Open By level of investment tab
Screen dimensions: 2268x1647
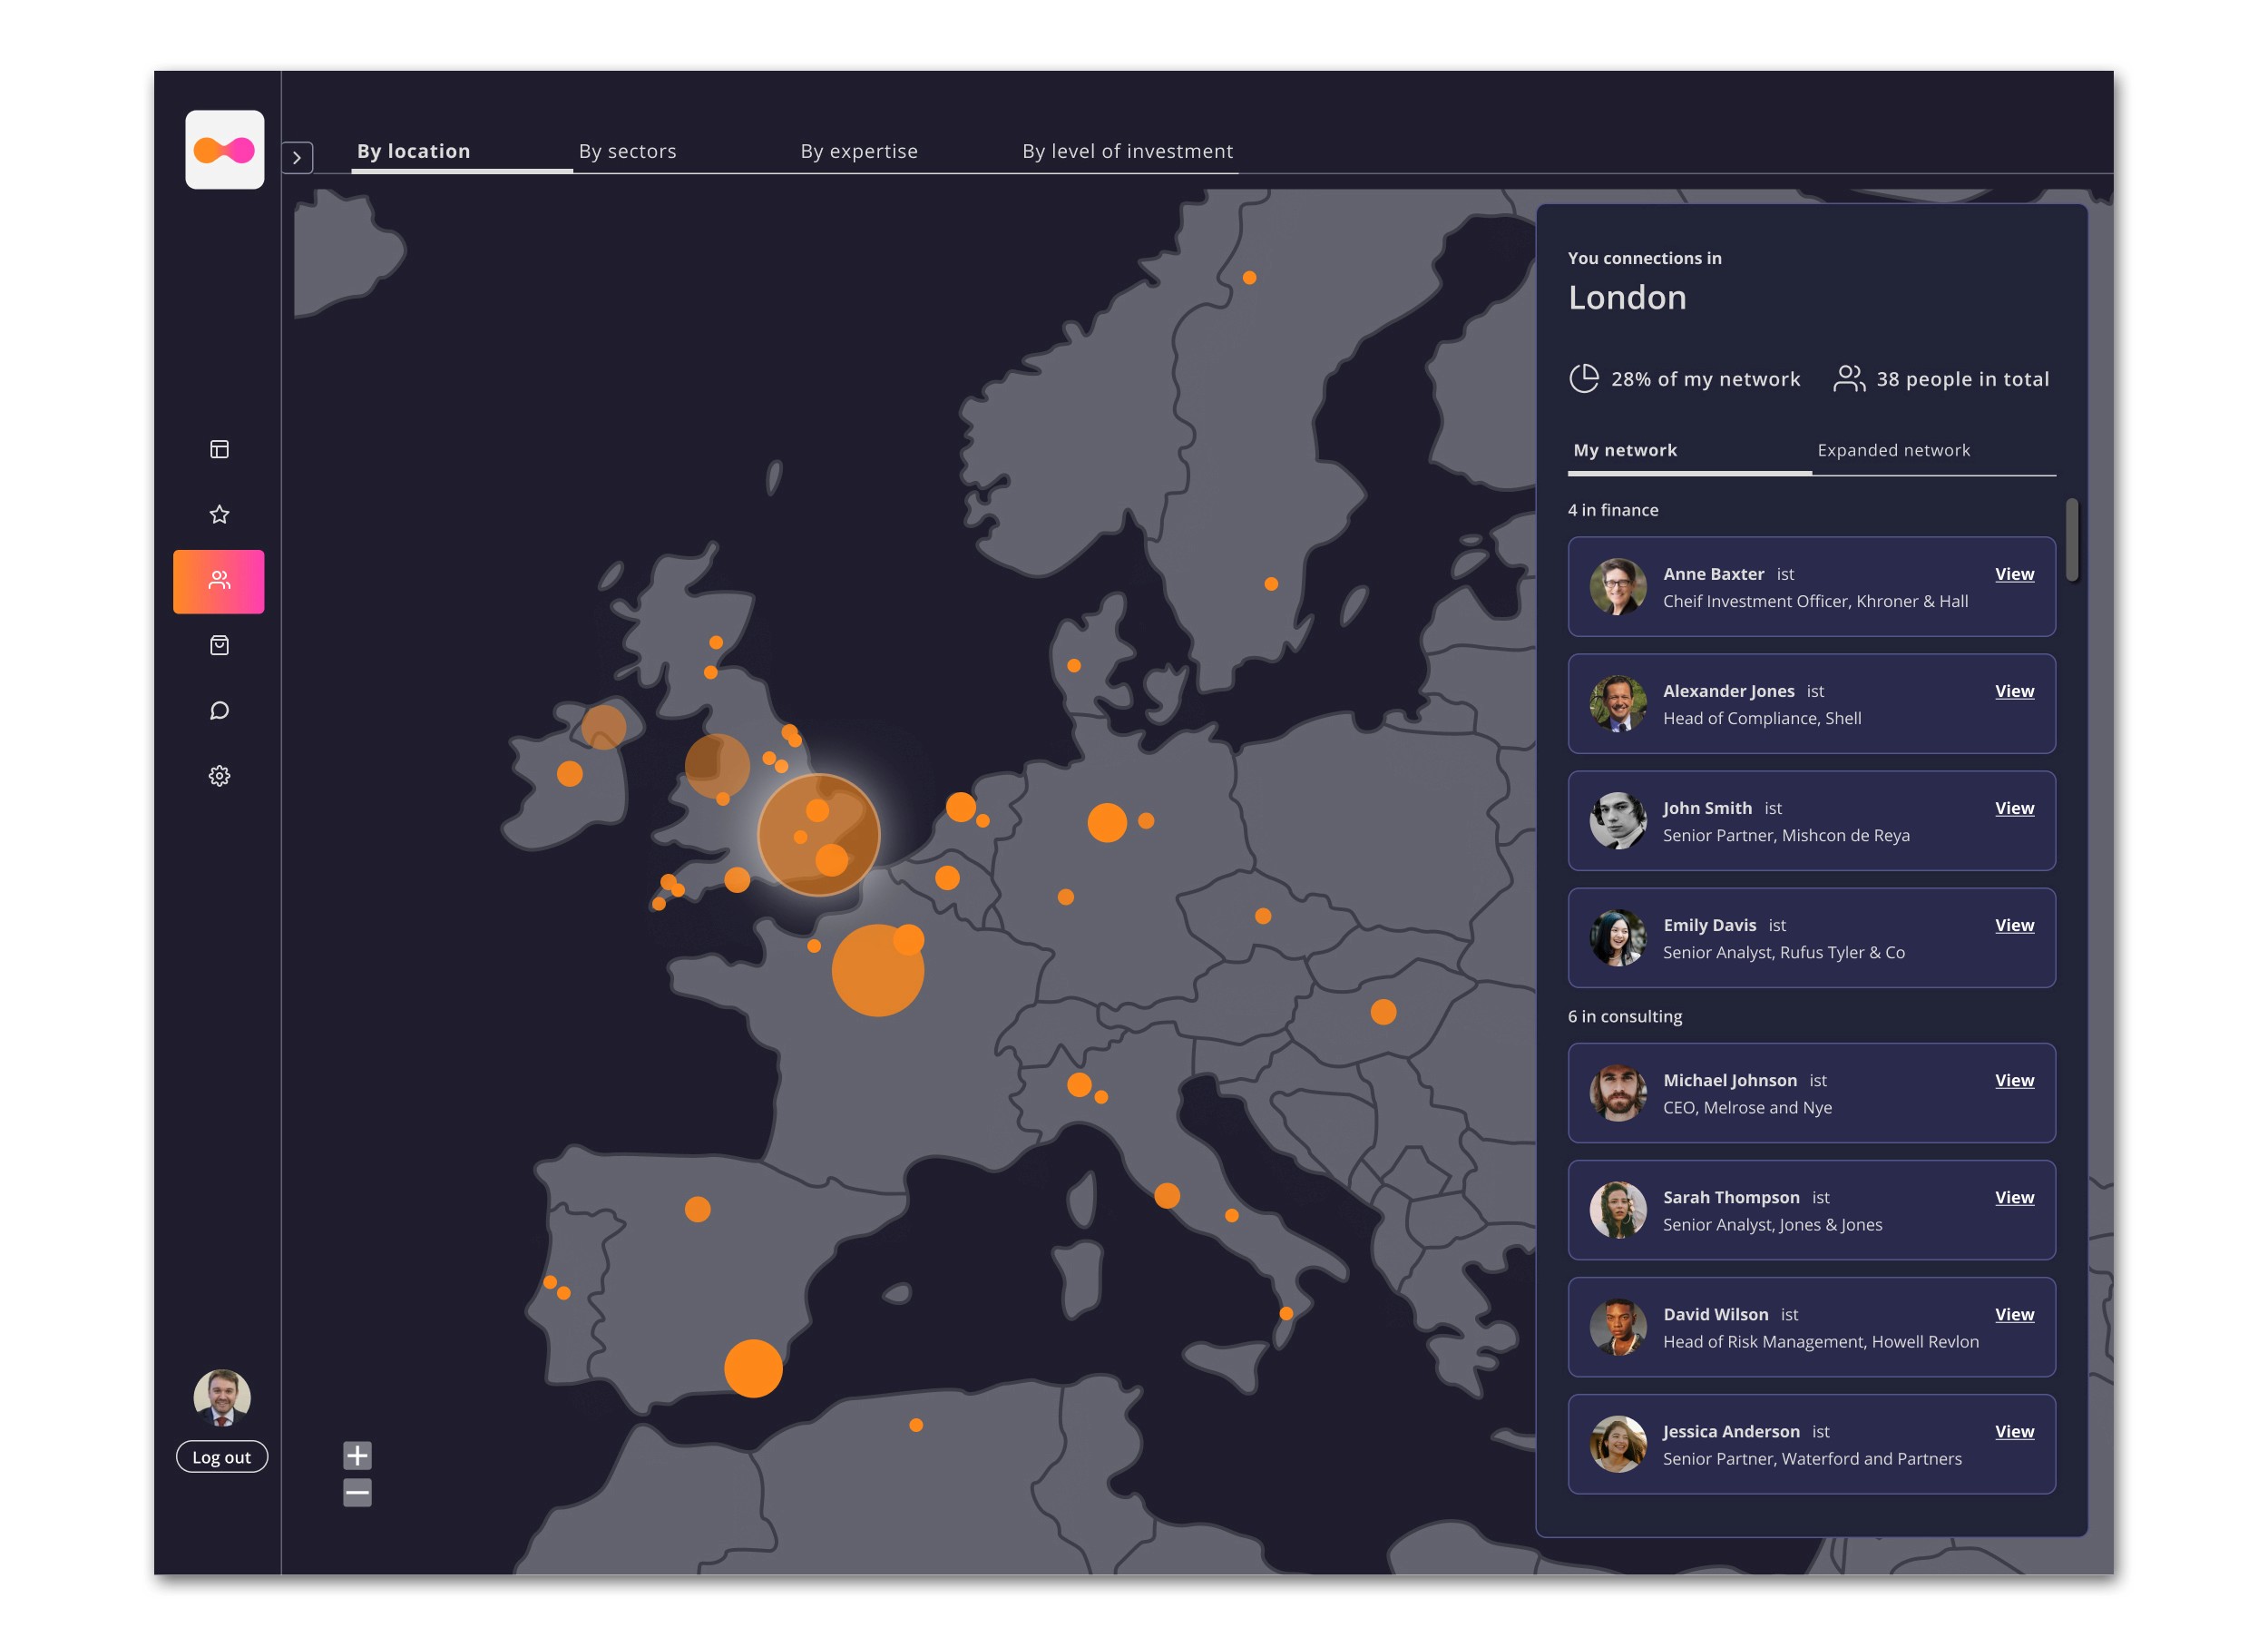(1127, 151)
